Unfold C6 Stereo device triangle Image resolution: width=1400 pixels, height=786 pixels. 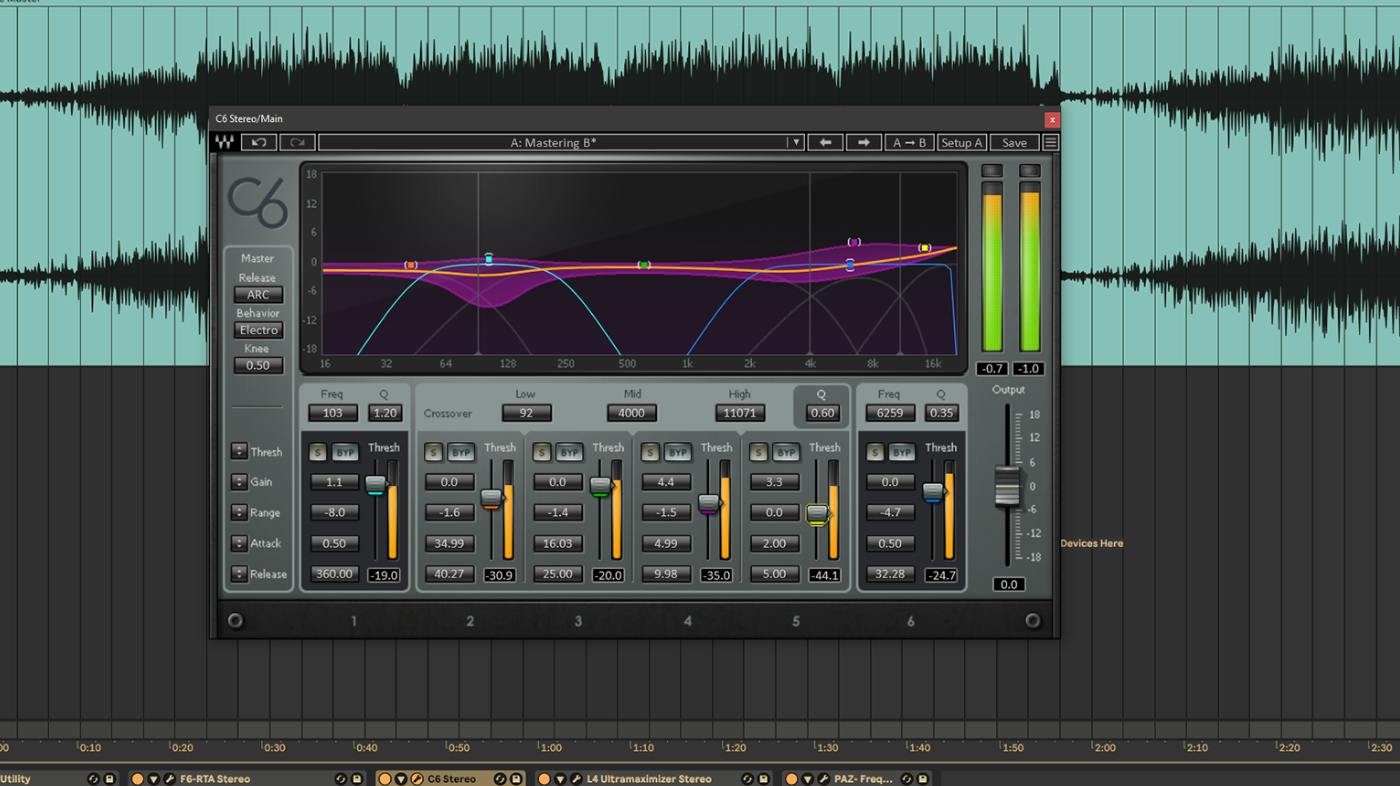(401, 779)
